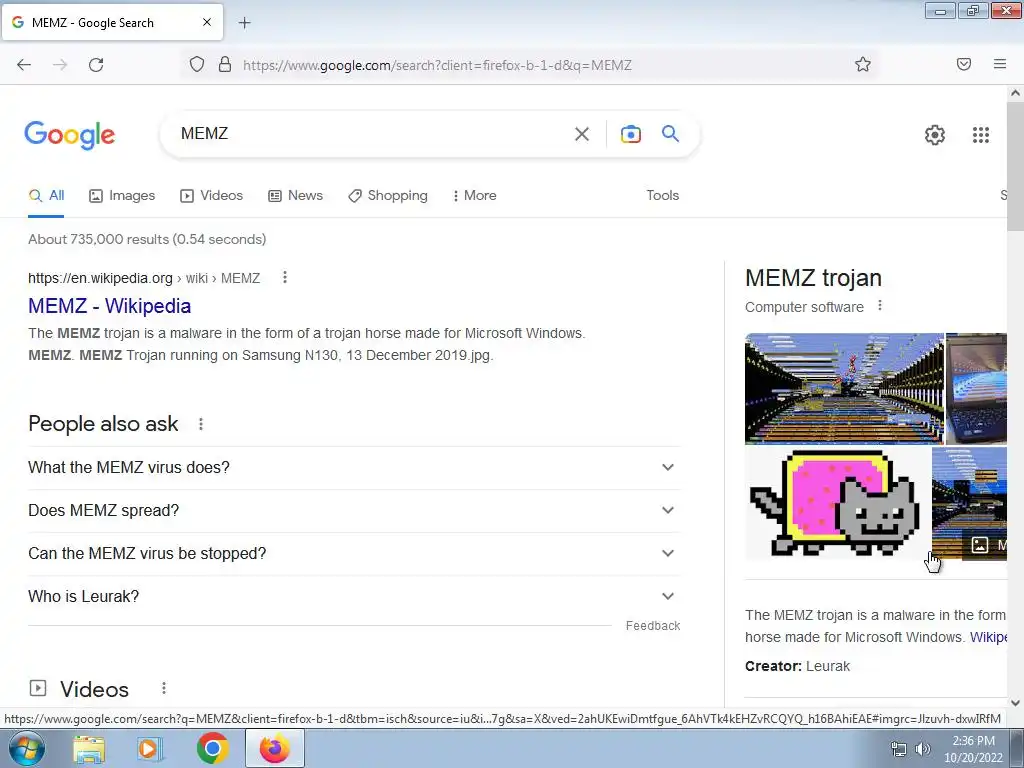Click the Google logo
This screenshot has width=1024, height=768.
[70, 135]
